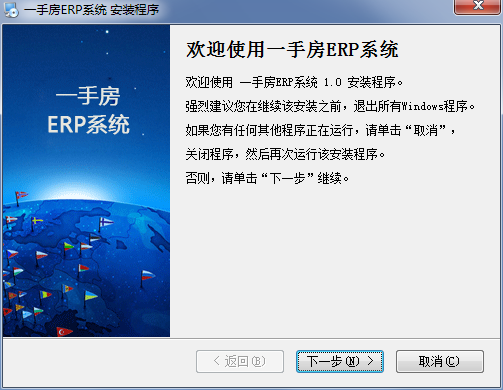503x390 pixels.
Task: Click the title bar text 一手房ERP系统 安装程序
Action: 92,10
